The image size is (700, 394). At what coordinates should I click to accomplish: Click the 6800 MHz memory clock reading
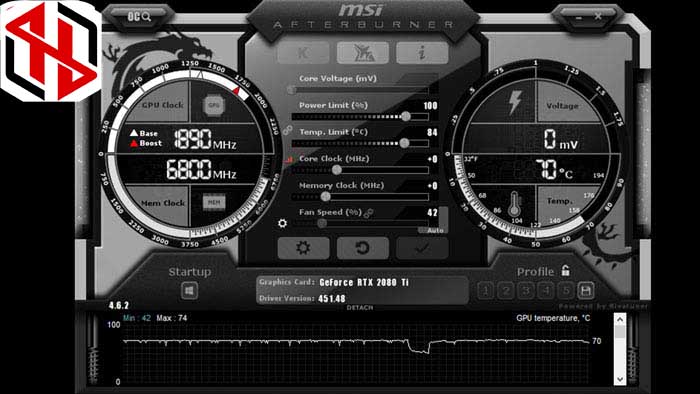click(x=201, y=170)
